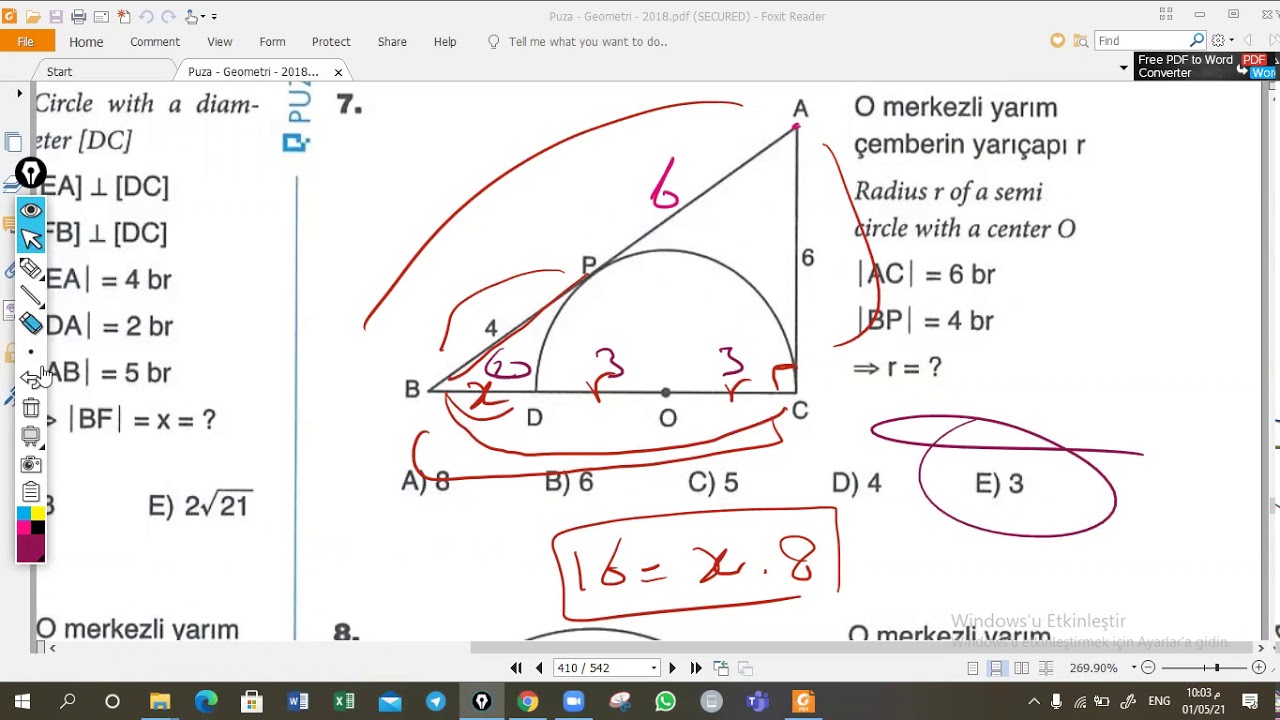Open the Pages panel icon in sidebar
Screen dimensions: 1280x720
13,142
